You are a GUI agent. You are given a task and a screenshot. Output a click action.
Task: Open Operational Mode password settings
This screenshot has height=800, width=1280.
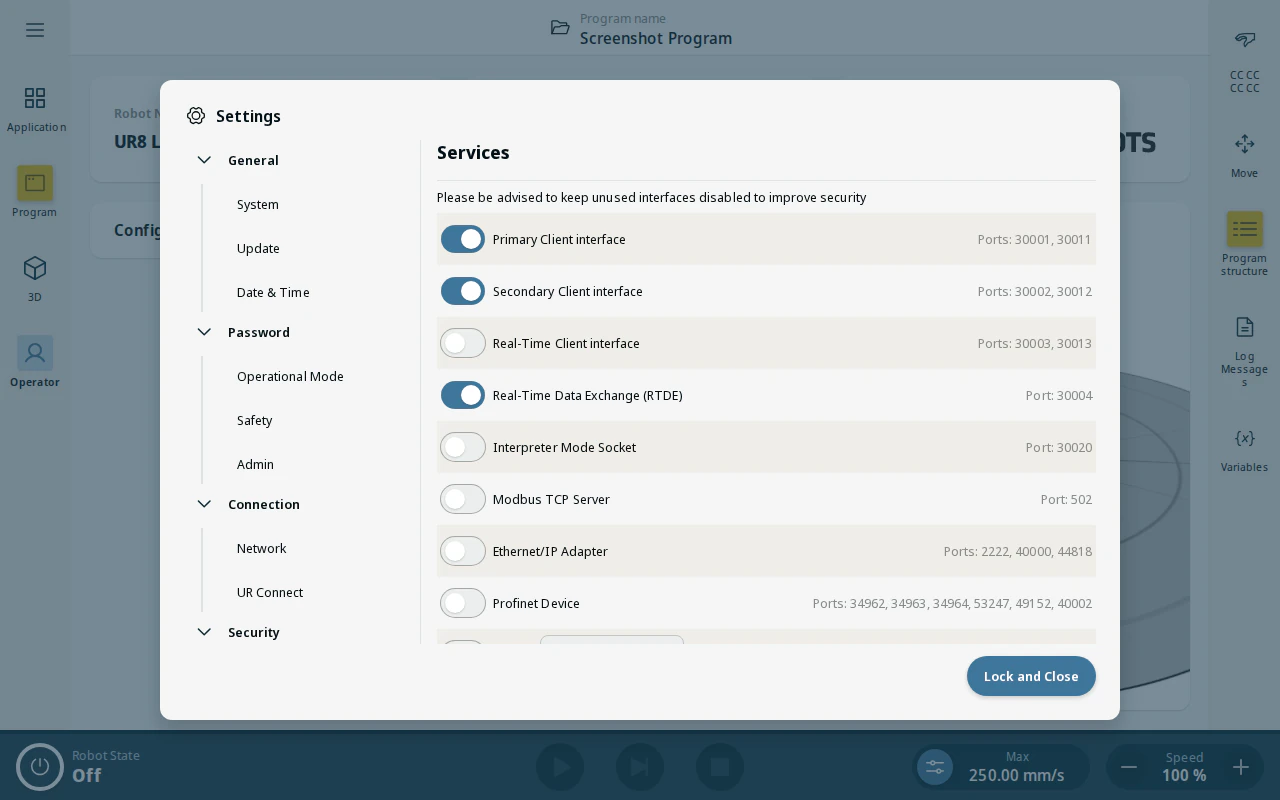[290, 376]
